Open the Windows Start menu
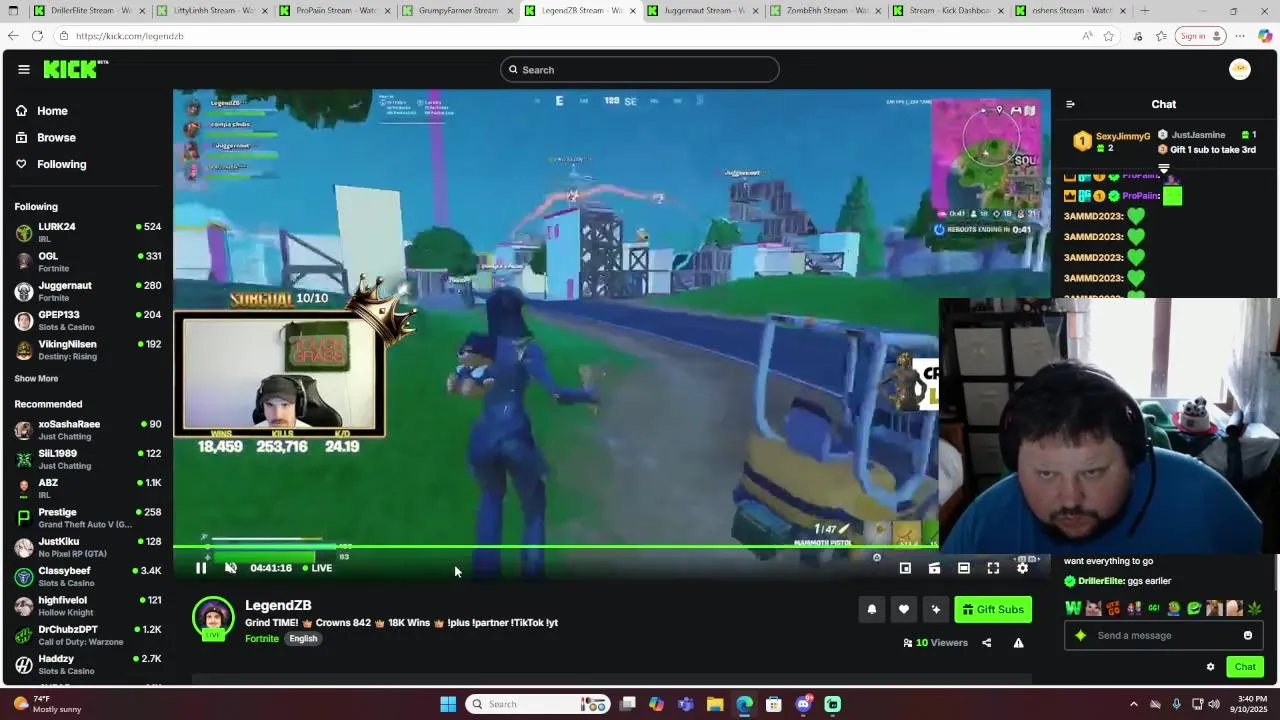Image resolution: width=1280 pixels, height=720 pixels. click(448, 704)
